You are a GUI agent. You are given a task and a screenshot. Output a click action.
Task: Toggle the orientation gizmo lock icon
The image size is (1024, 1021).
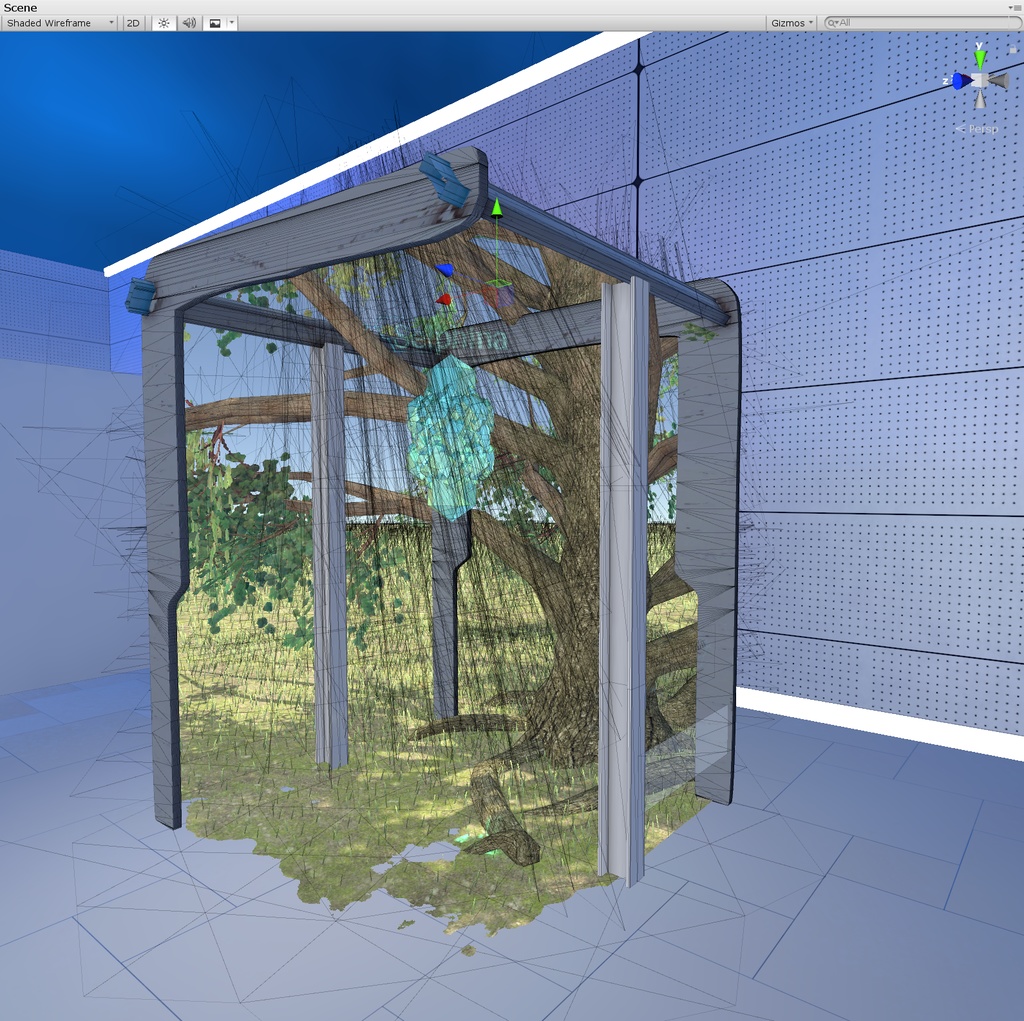click(x=1013, y=50)
